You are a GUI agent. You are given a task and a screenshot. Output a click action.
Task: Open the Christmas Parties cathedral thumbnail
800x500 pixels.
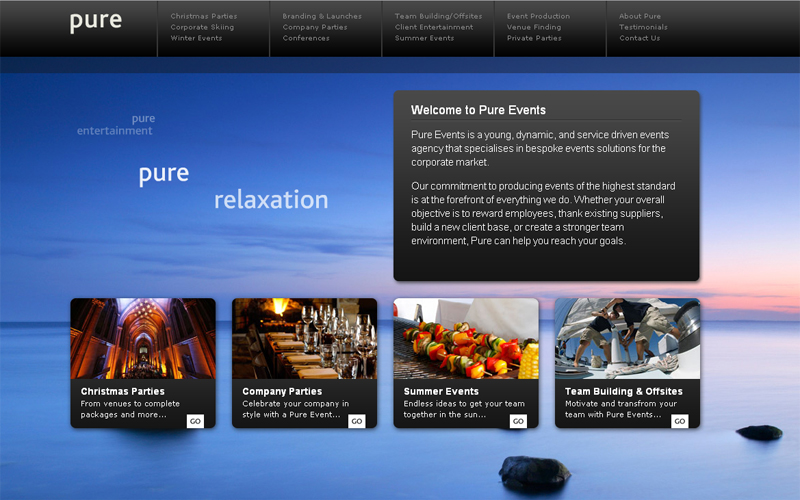143,338
